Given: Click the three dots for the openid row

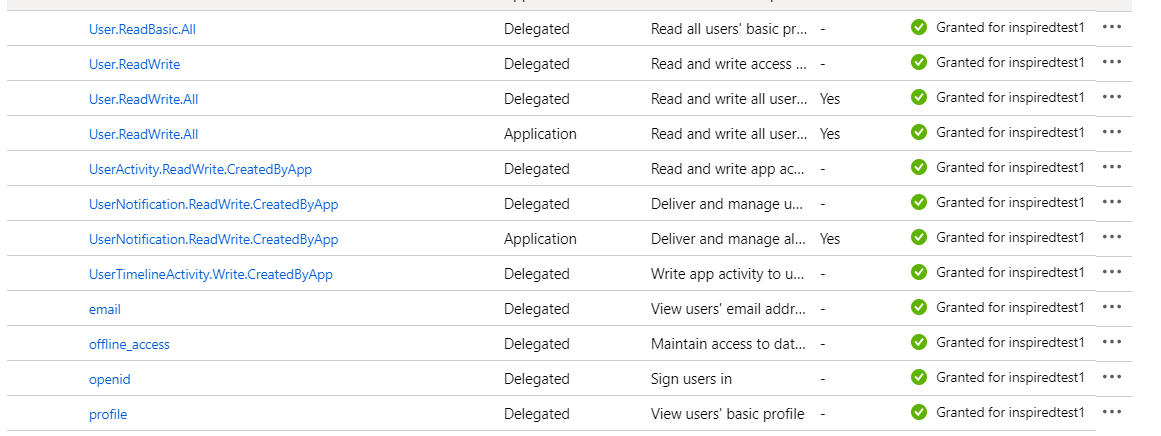Looking at the screenshot, I should [1111, 377].
